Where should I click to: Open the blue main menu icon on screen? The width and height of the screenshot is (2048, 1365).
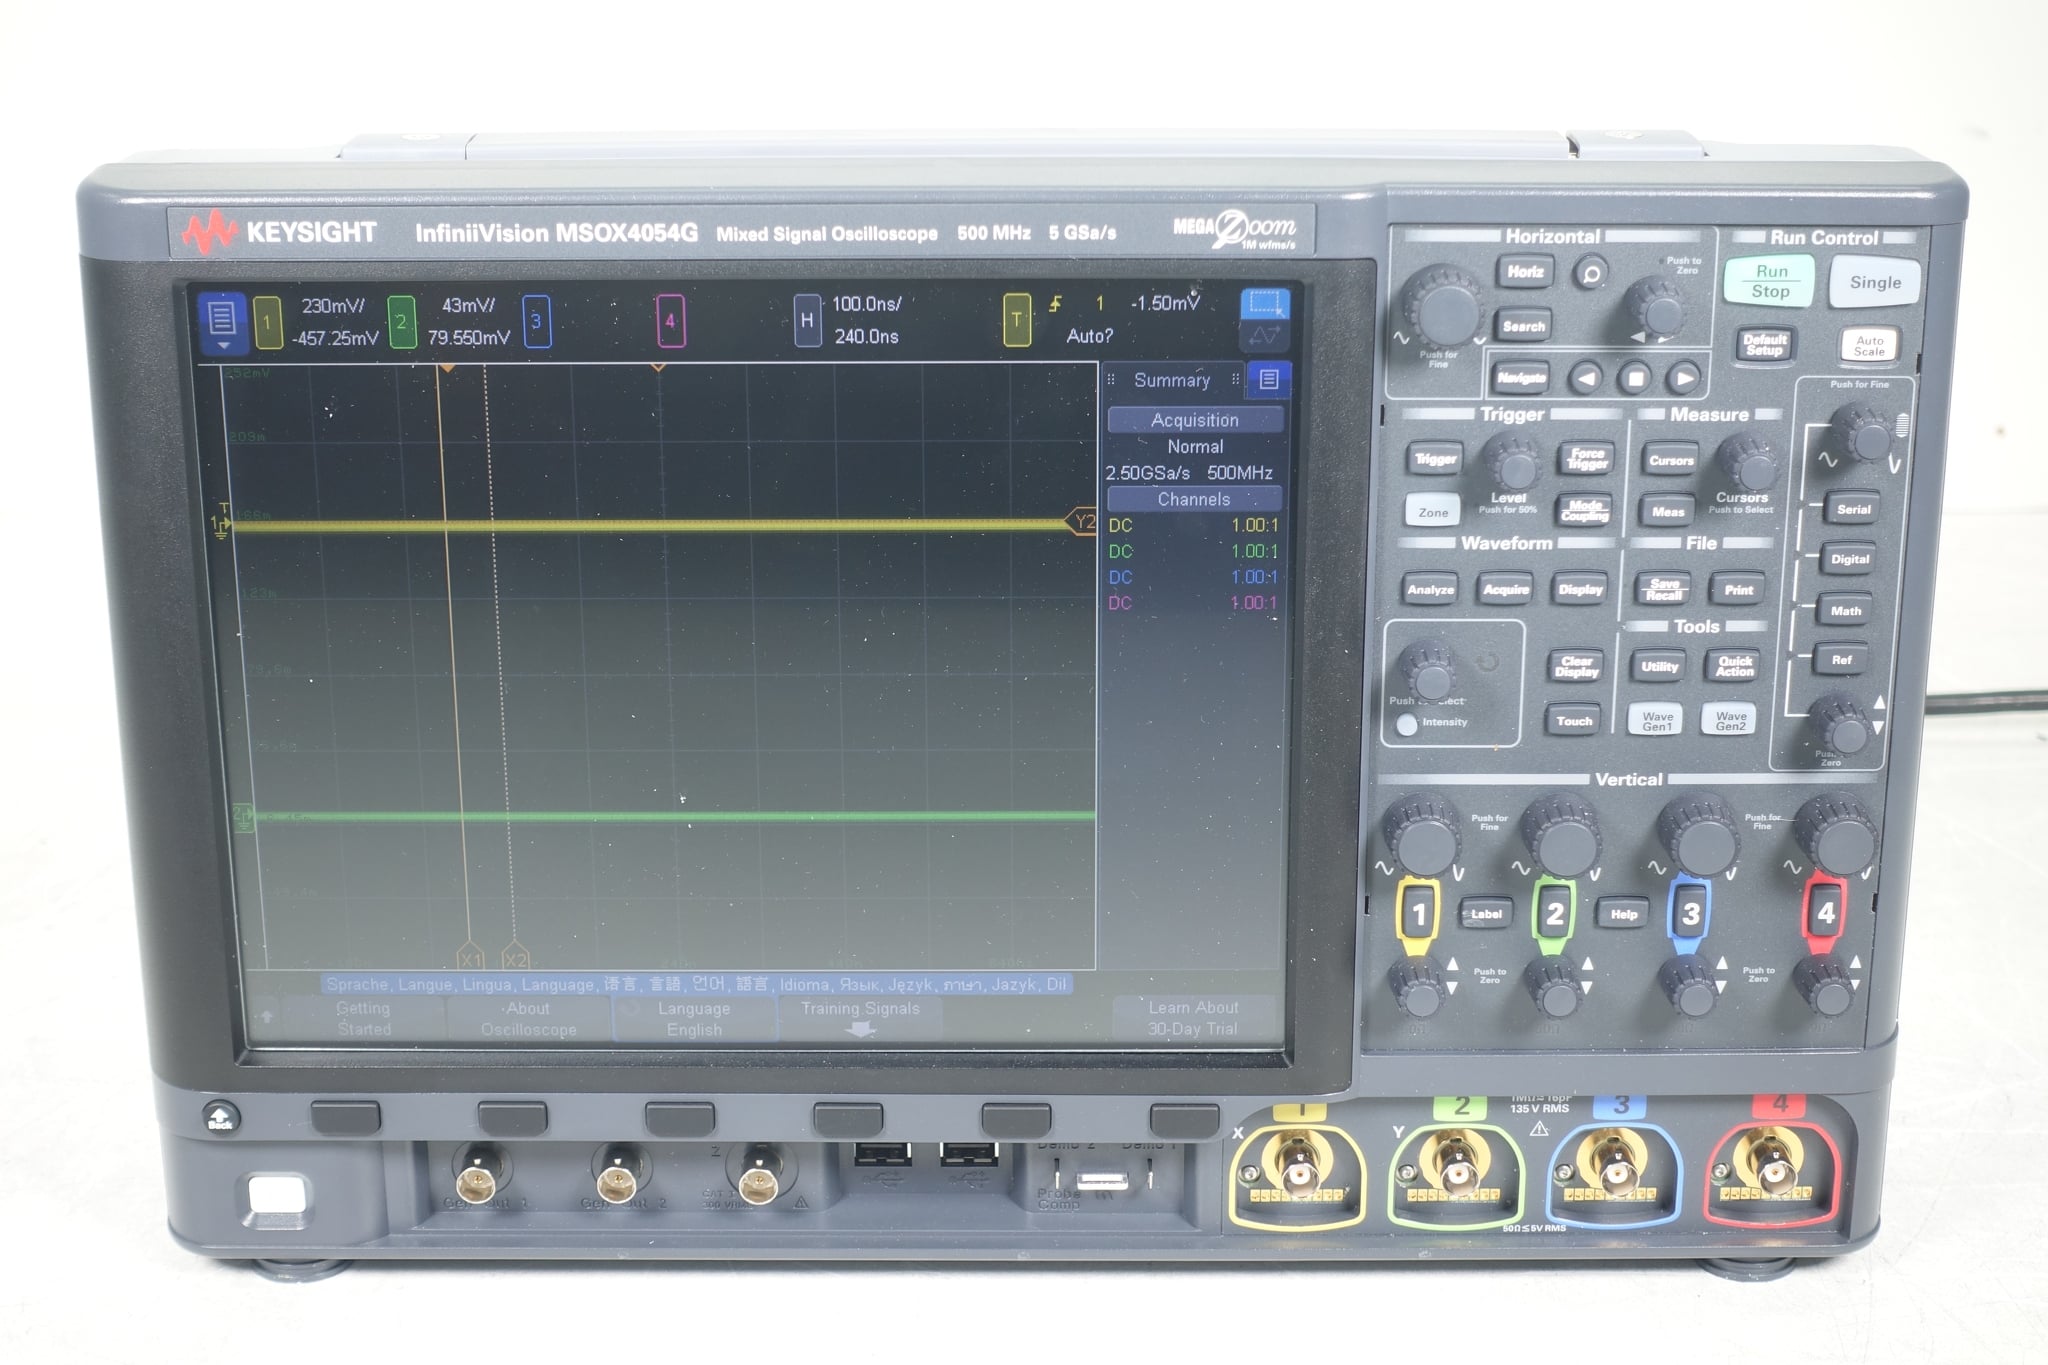click(x=223, y=323)
